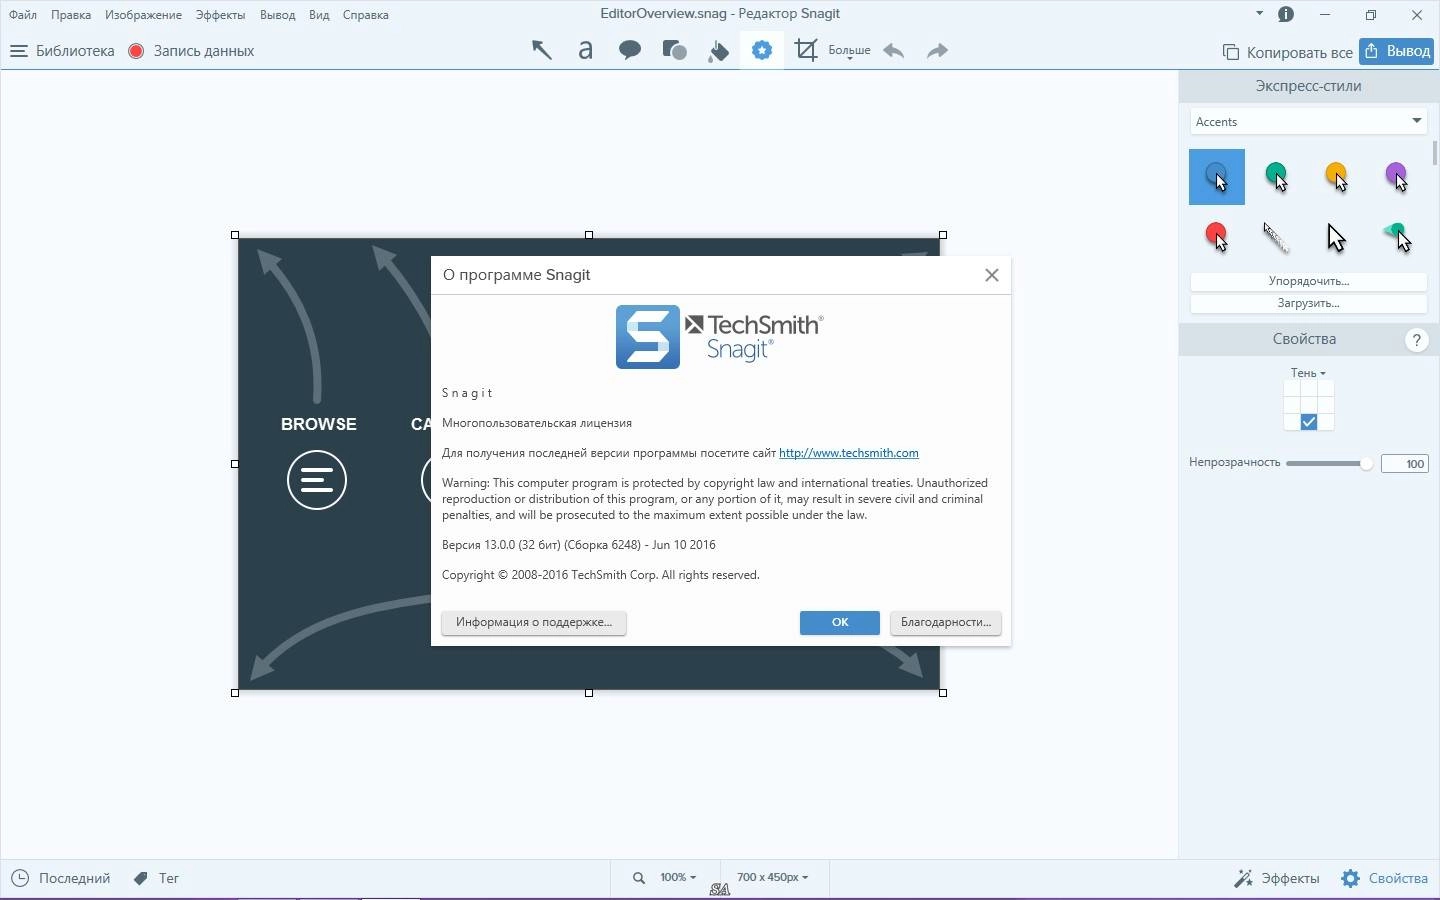This screenshot has width=1440, height=900.
Task: Click OK in the About Snagit dialog
Action: click(x=840, y=622)
